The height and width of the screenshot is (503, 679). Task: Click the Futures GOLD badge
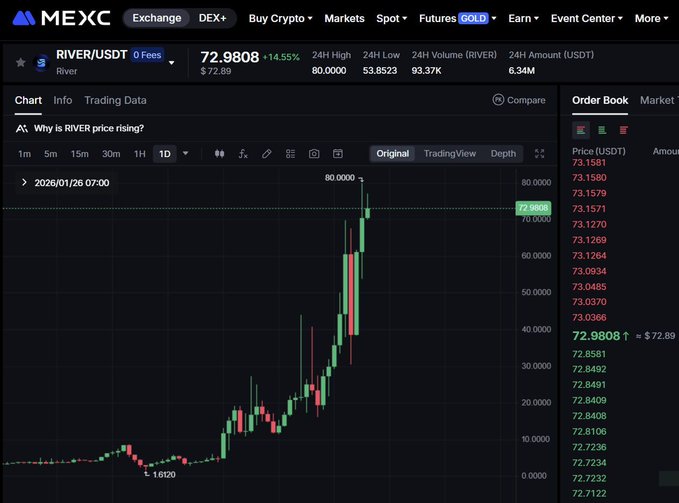[473, 19]
